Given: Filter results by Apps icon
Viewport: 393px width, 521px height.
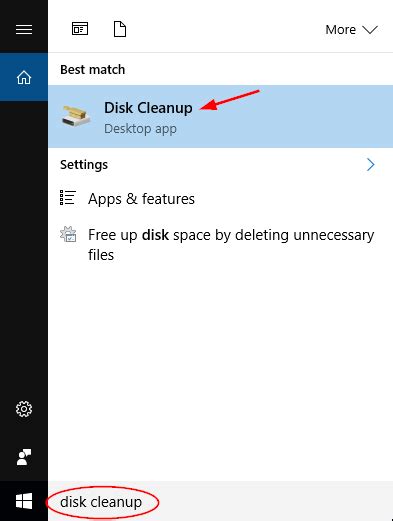Looking at the screenshot, I should tap(80, 29).
